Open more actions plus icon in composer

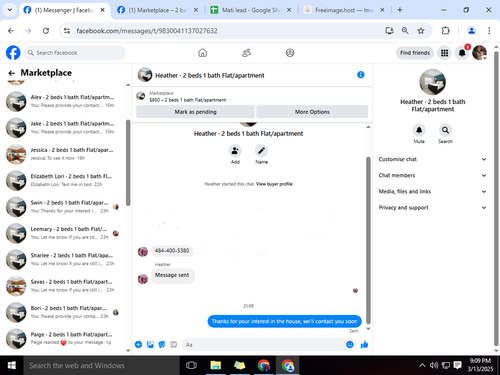[138, 344]
